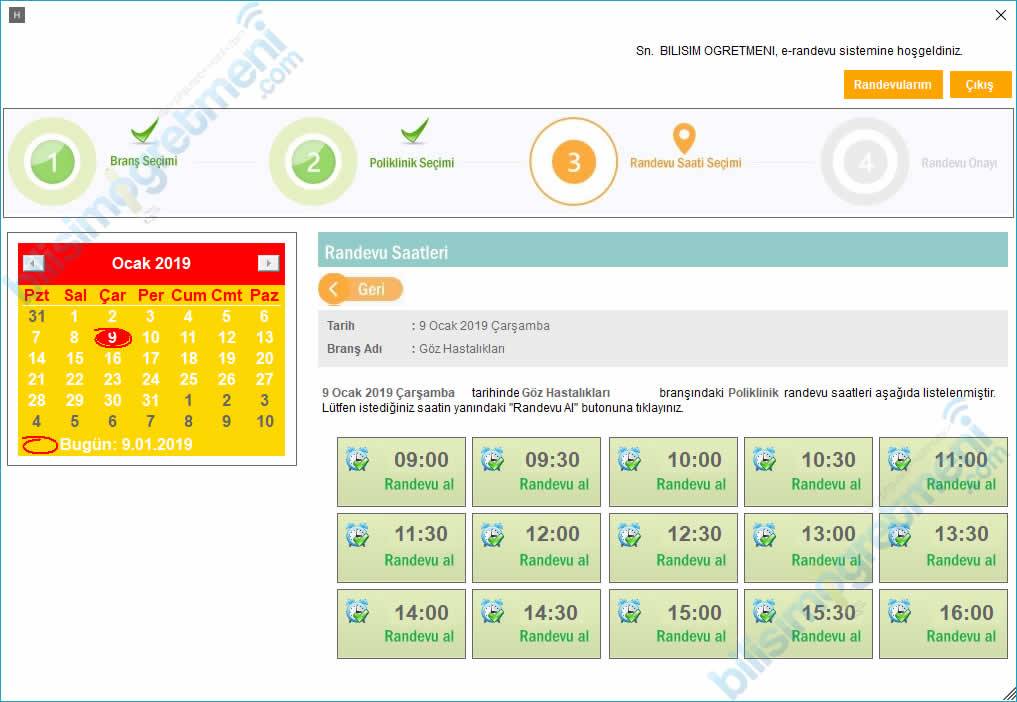The width and height of the screenshot is (1017, 702).
Task: Click the clock icon of the 12:00 slot
Action: [492, 535]
